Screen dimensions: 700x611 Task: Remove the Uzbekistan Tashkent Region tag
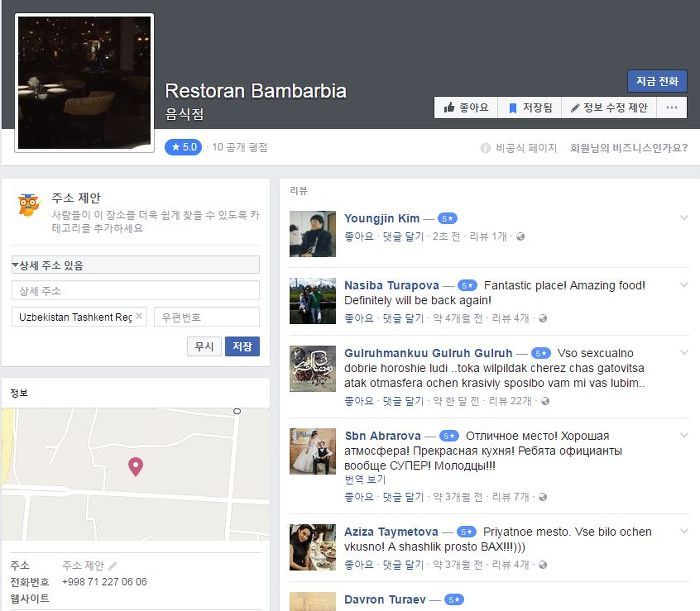tap(139, 316)
